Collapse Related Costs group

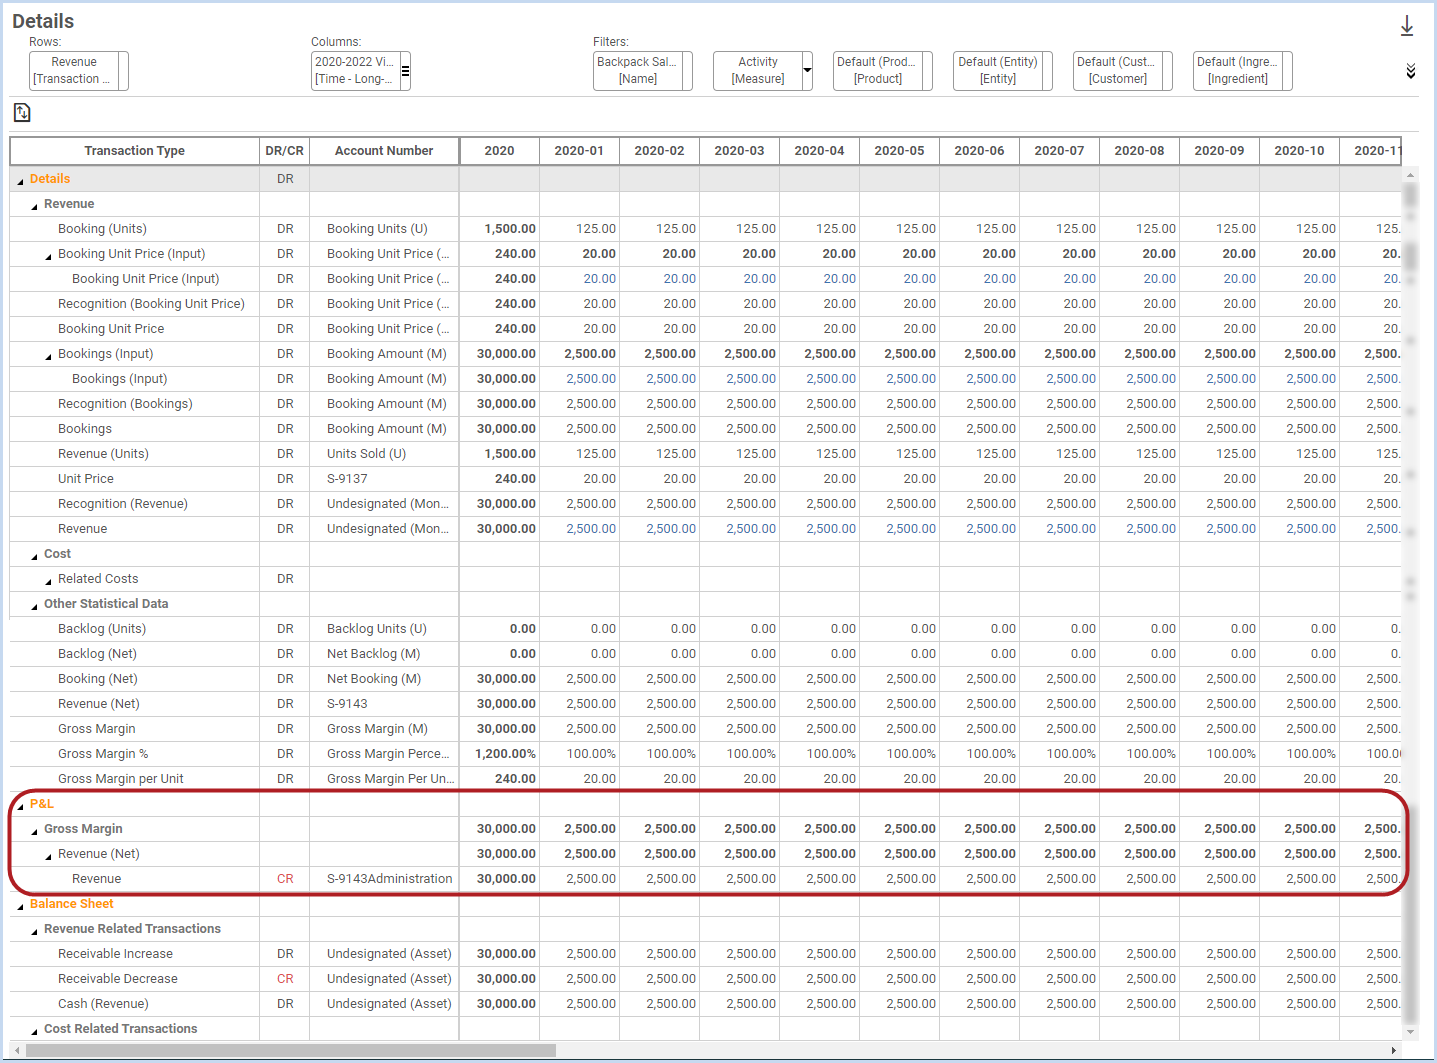coord(48,581)
